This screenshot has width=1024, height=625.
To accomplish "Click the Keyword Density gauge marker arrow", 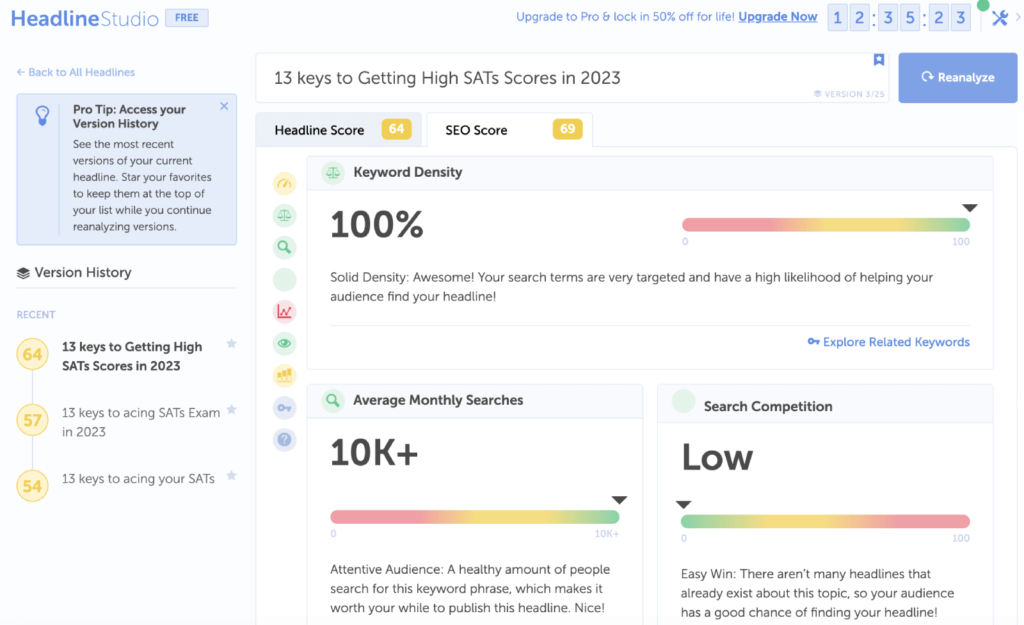I will 968,207.
